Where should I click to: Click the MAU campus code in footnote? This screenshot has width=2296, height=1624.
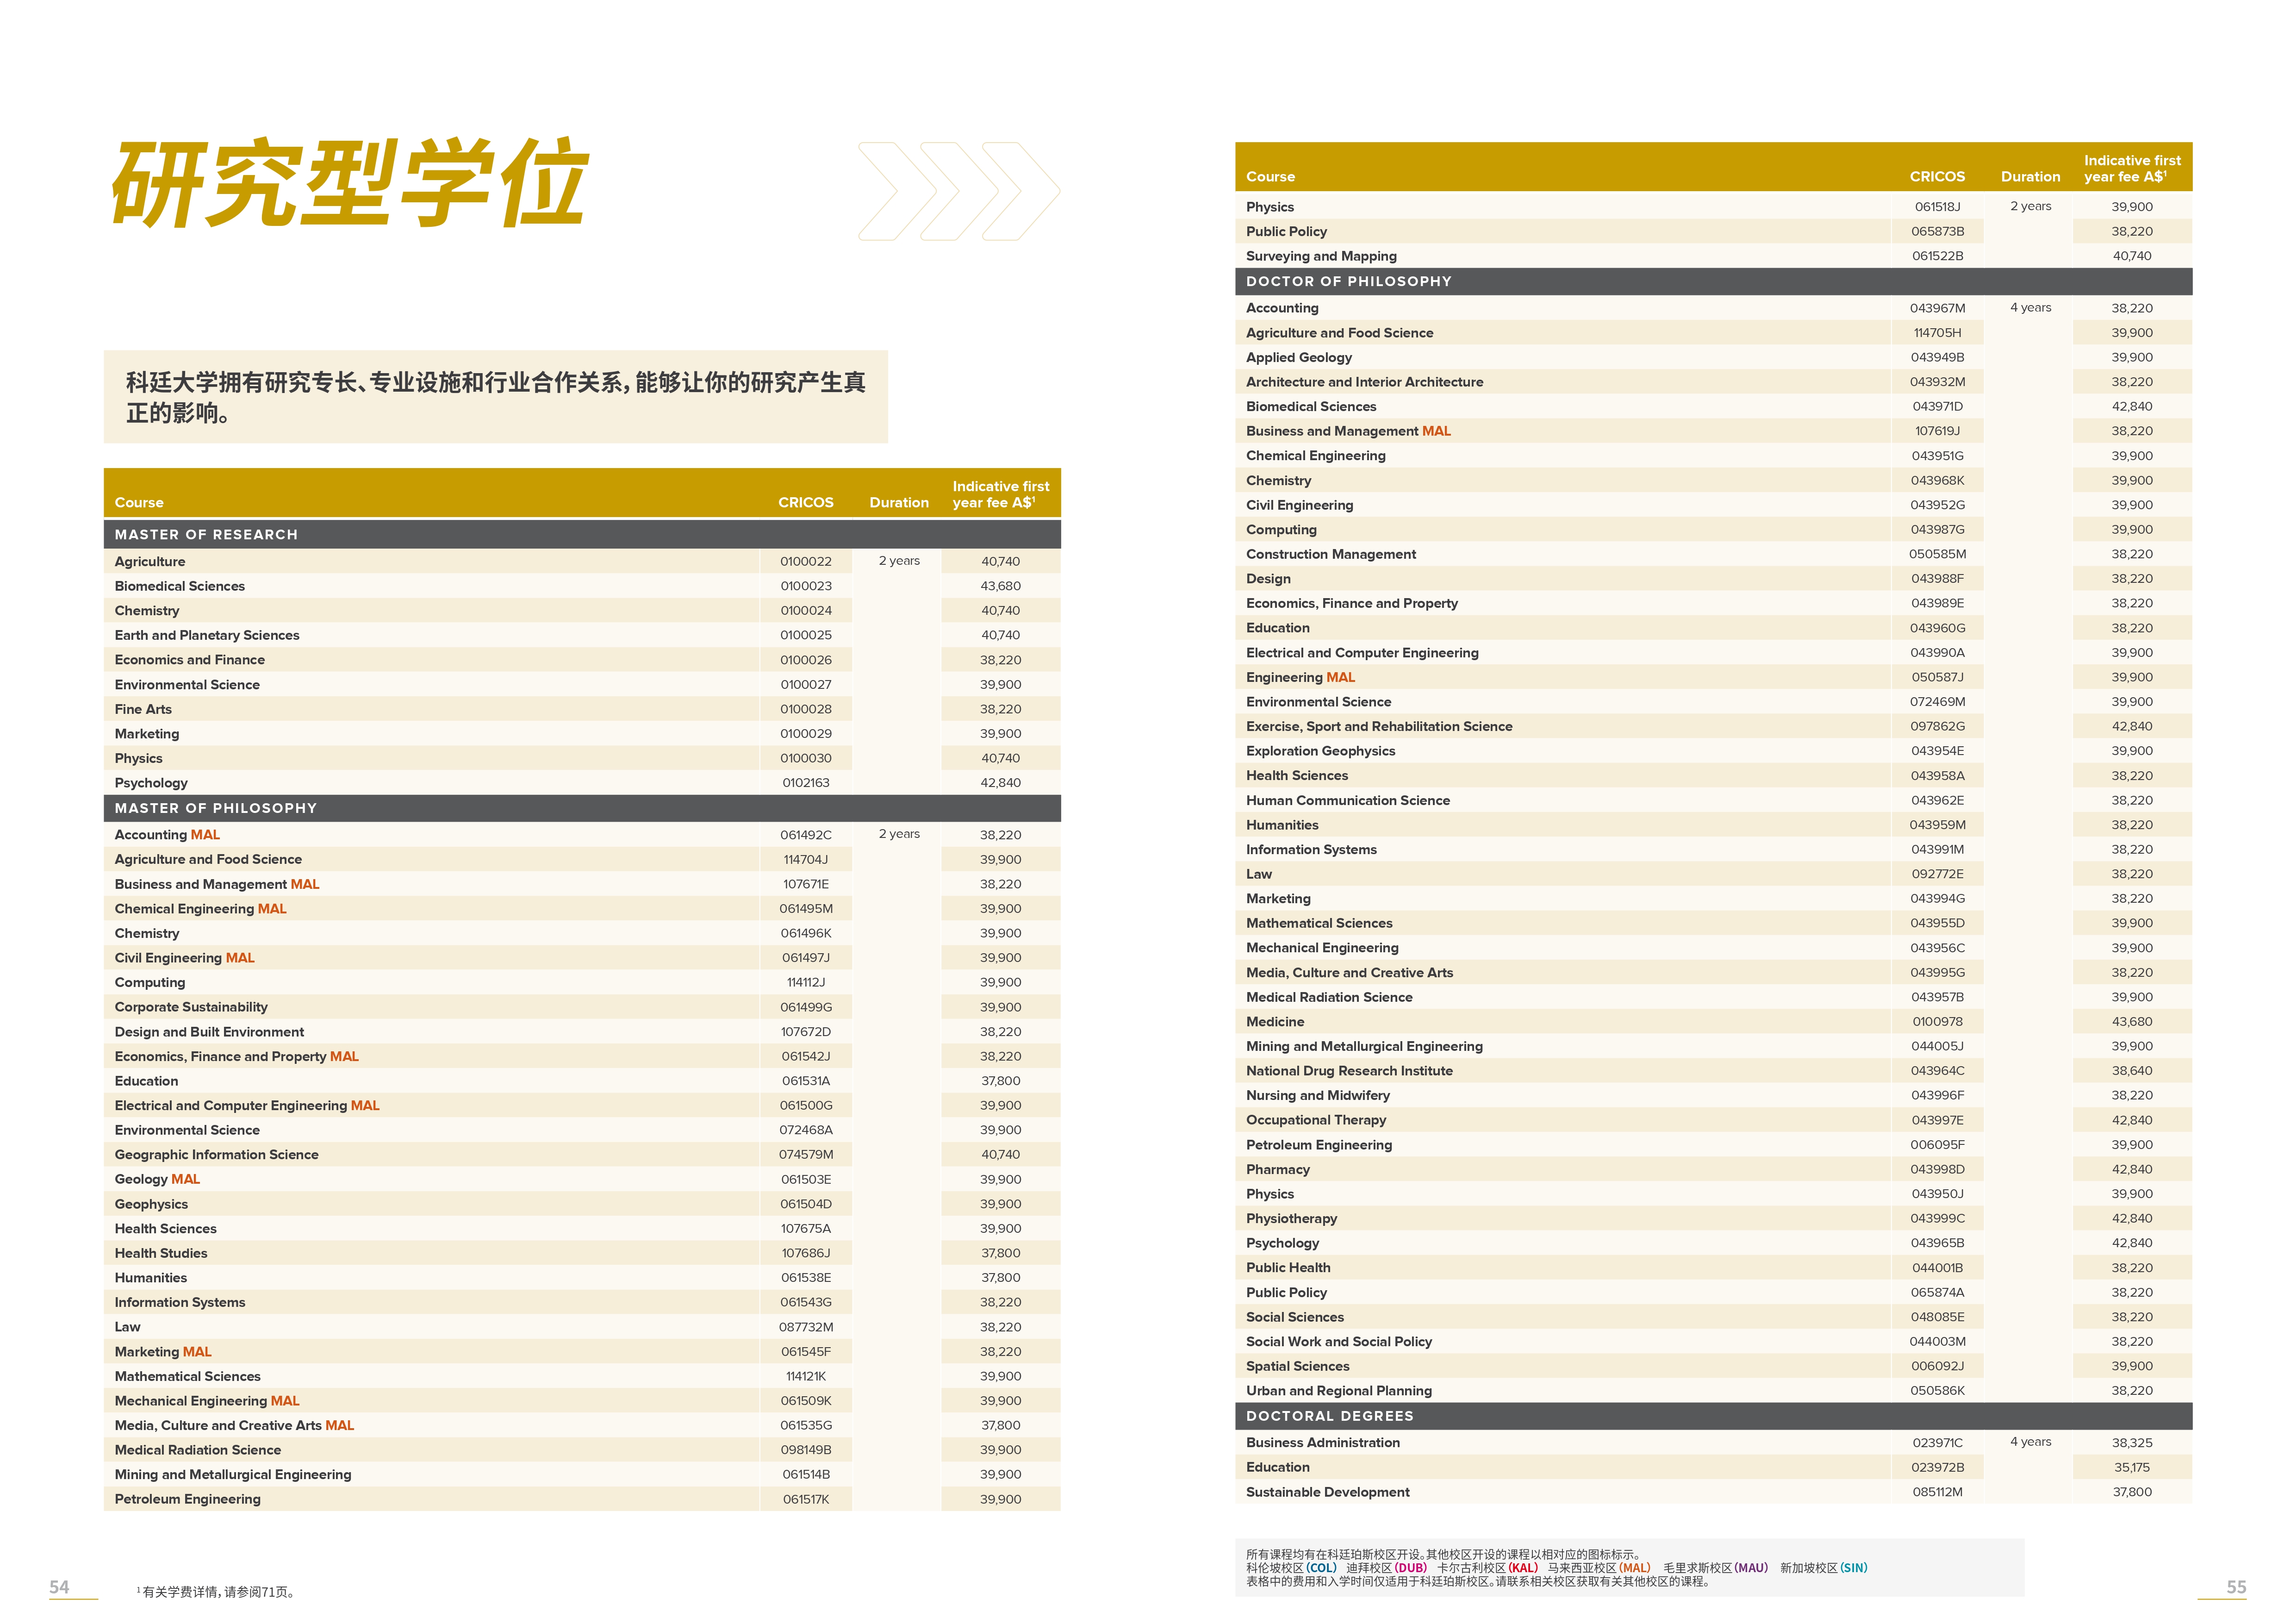(1750, 1568)
